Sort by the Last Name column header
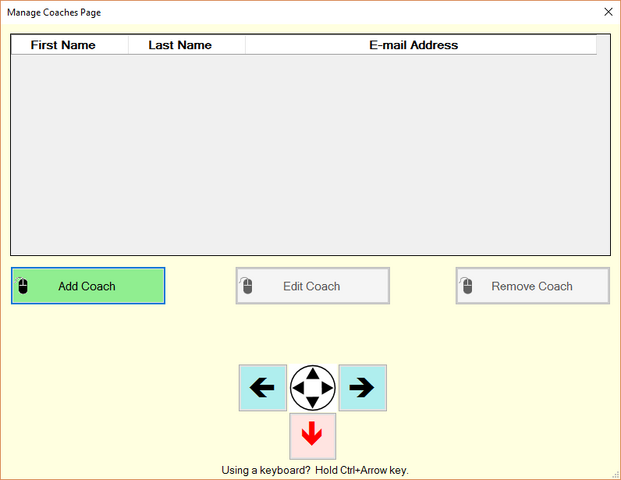The image size is (621, 480). pyautogui.click(x=187, y=45)
